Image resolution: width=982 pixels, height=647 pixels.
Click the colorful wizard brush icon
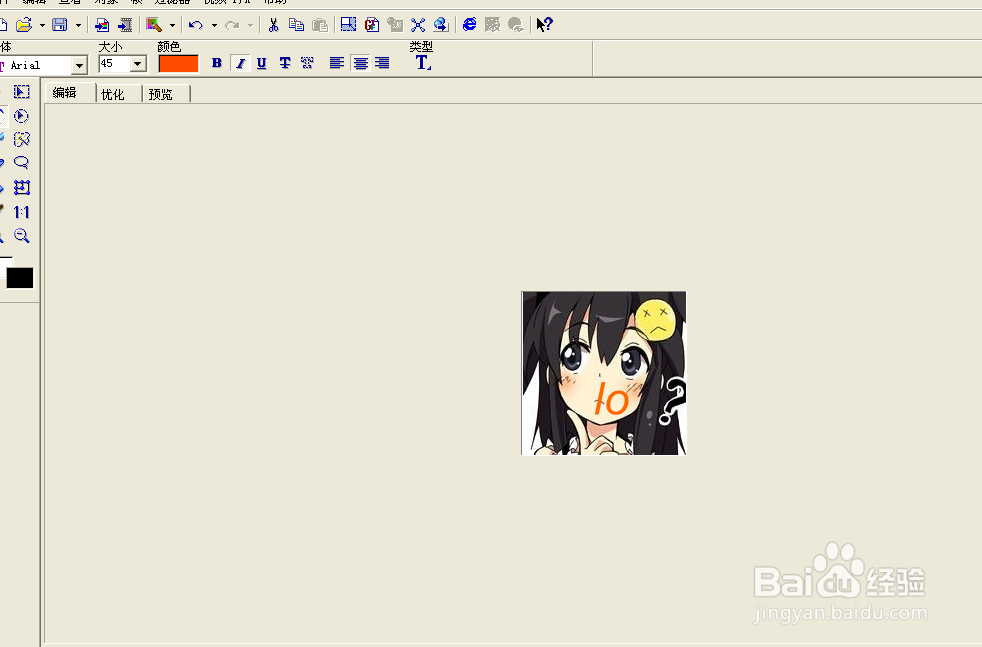click(x=154, y=25)
